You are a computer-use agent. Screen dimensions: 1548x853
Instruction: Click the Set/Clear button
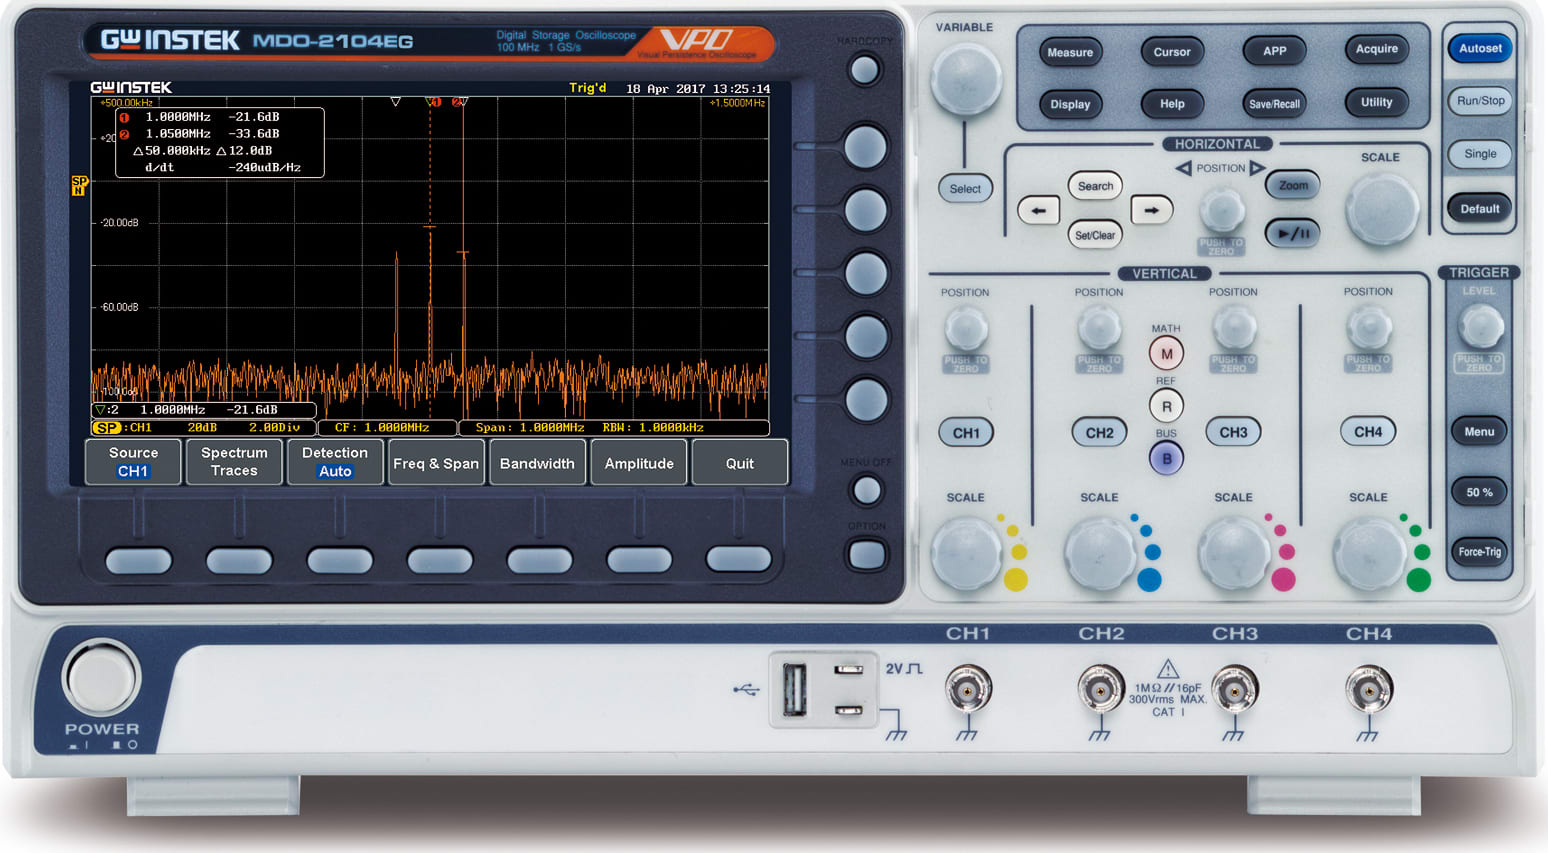[1095, 235]
